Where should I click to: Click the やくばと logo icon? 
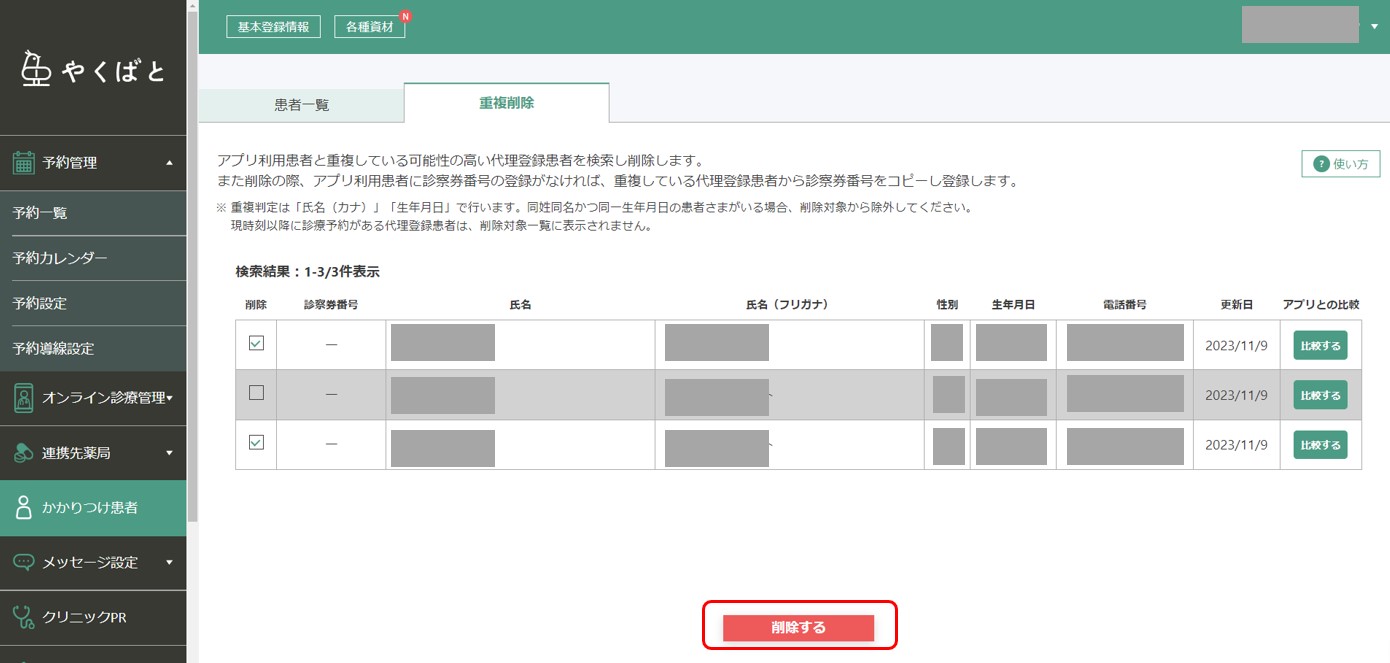(x=36, y=68)
